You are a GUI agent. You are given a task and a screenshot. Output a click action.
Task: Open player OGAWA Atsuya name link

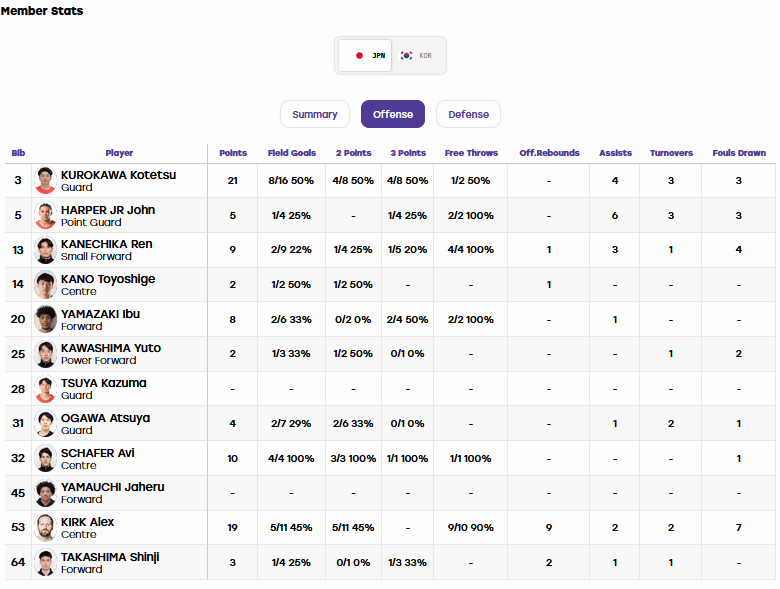tap(105, 417)
